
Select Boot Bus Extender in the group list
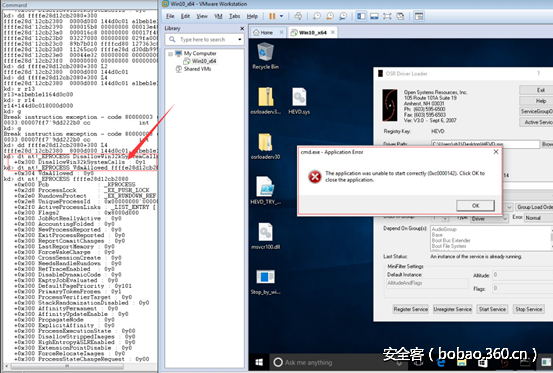[451, 240]
